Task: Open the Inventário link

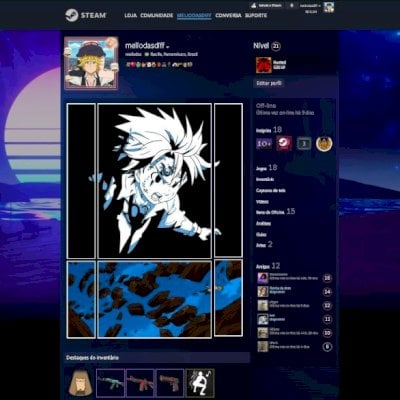Action: pos(265,179)
